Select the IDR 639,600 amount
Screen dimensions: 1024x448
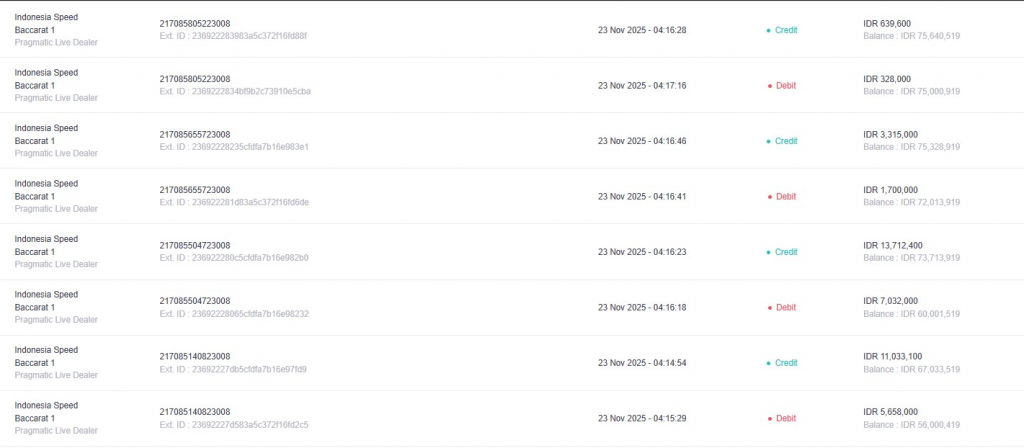887,24
